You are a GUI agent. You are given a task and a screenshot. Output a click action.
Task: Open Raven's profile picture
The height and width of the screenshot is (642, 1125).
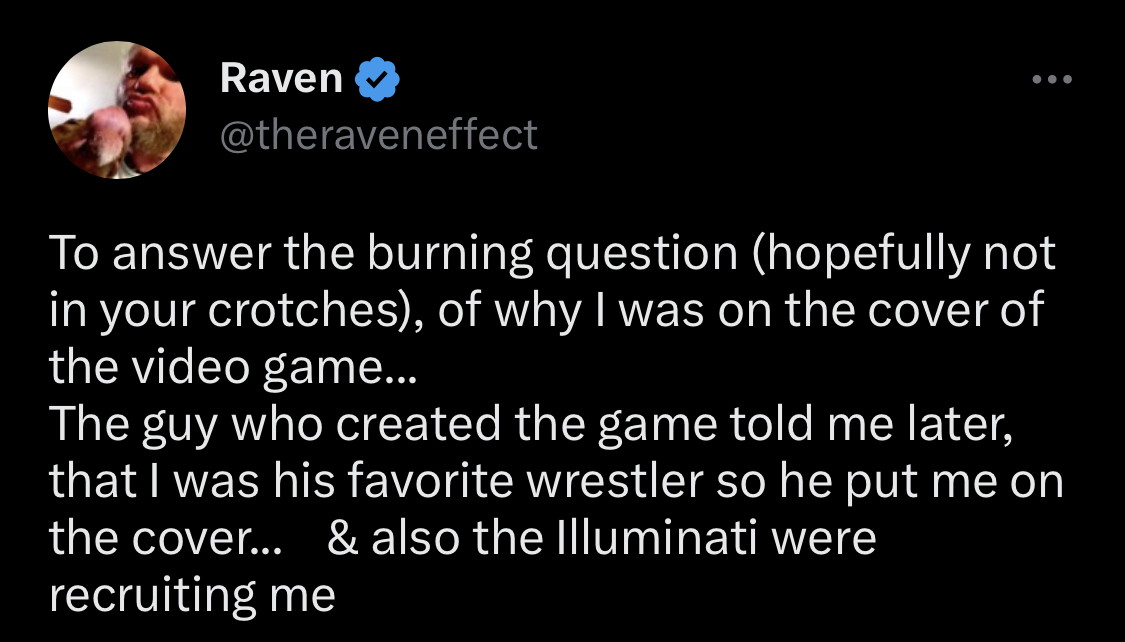point(118,110)
